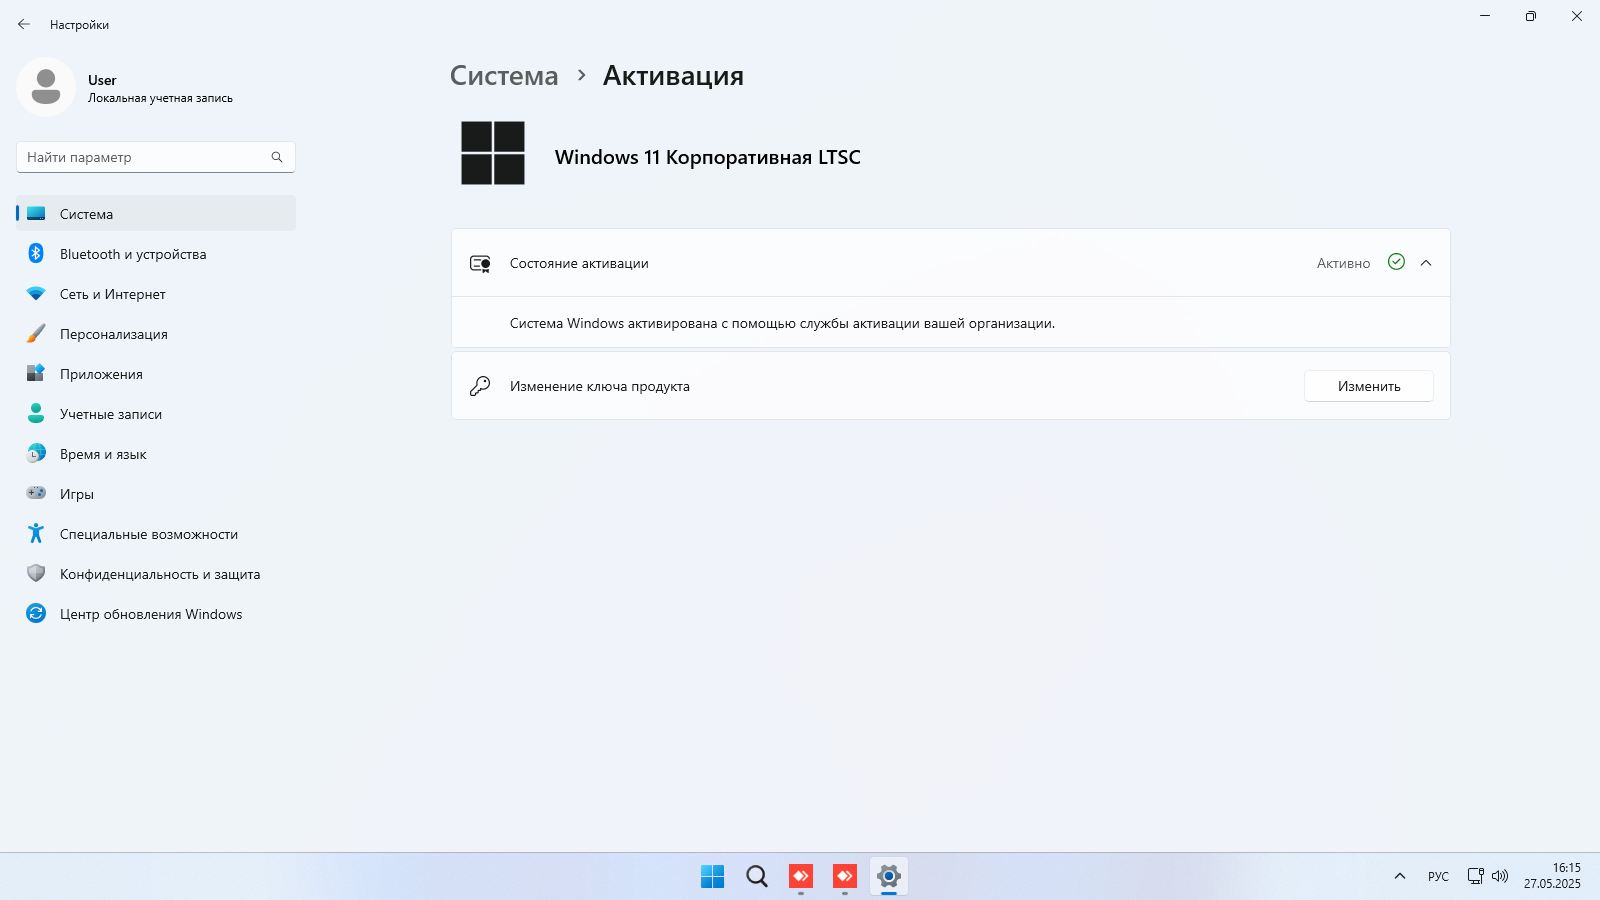Click the Игры gamepad icon
Image resolution: width=1600 pixels, height=900 pixels.
[36, 493]
